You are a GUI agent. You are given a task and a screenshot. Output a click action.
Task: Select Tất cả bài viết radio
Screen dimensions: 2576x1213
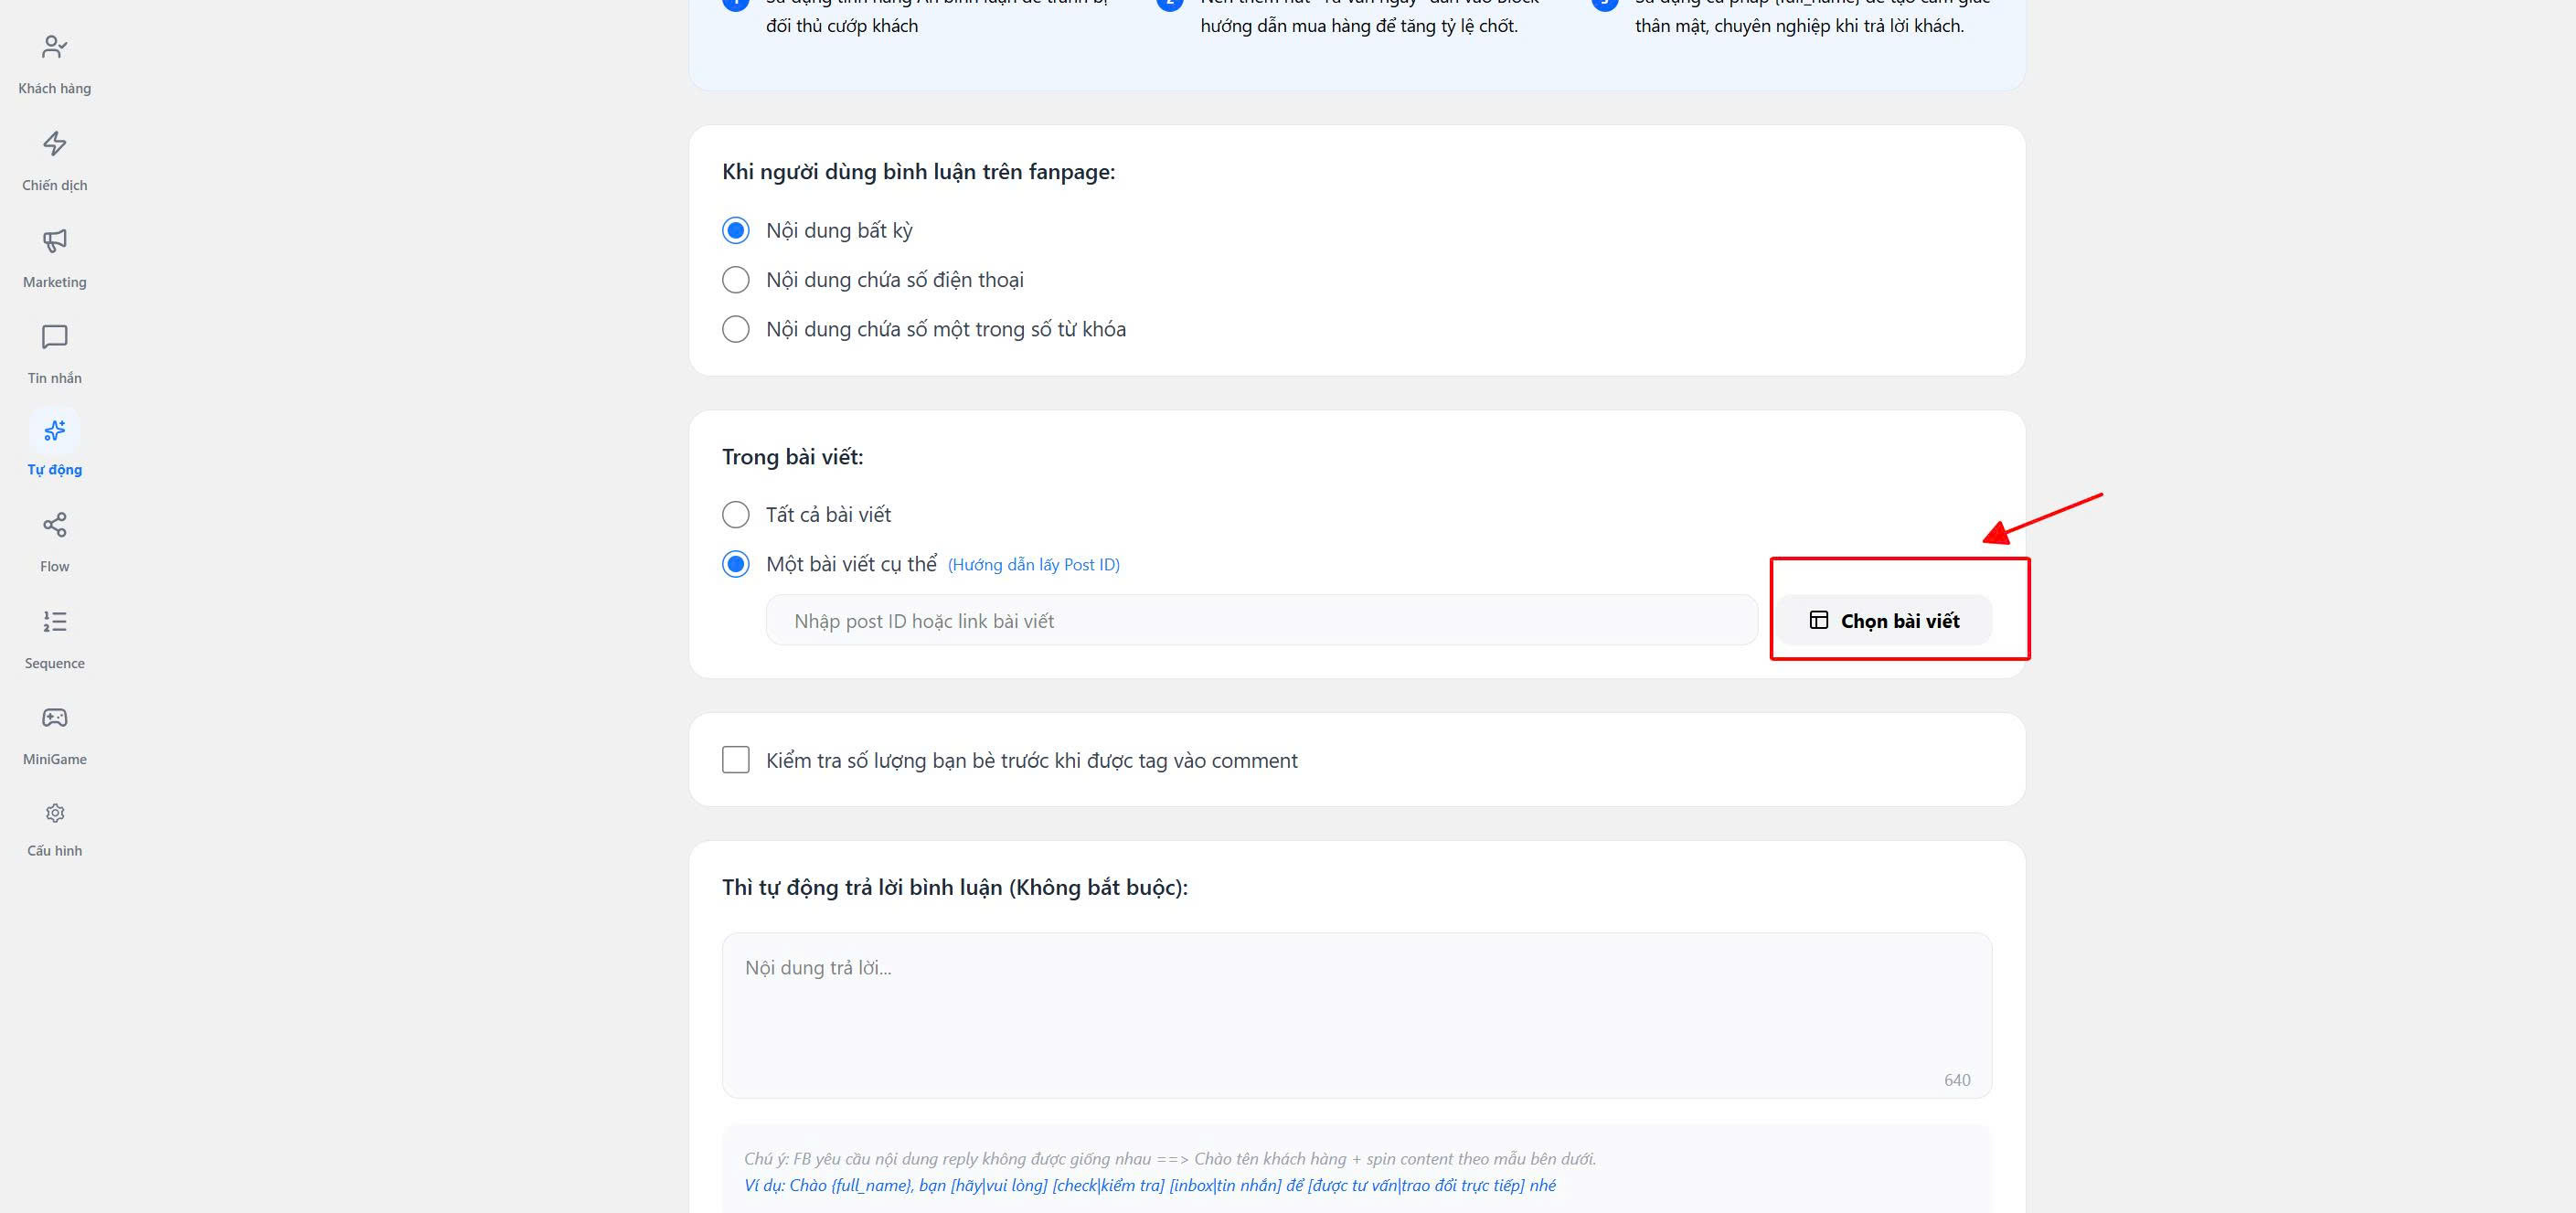coord(735,515)
